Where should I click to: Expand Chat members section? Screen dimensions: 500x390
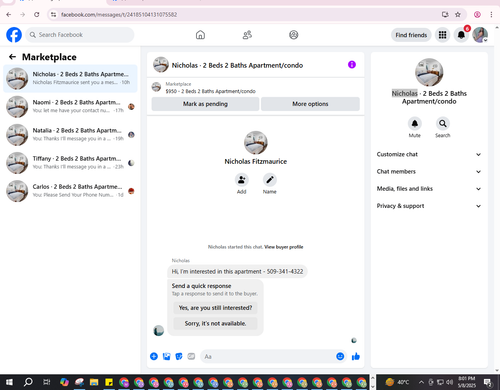pyautogui.click(x=429, y=172)
